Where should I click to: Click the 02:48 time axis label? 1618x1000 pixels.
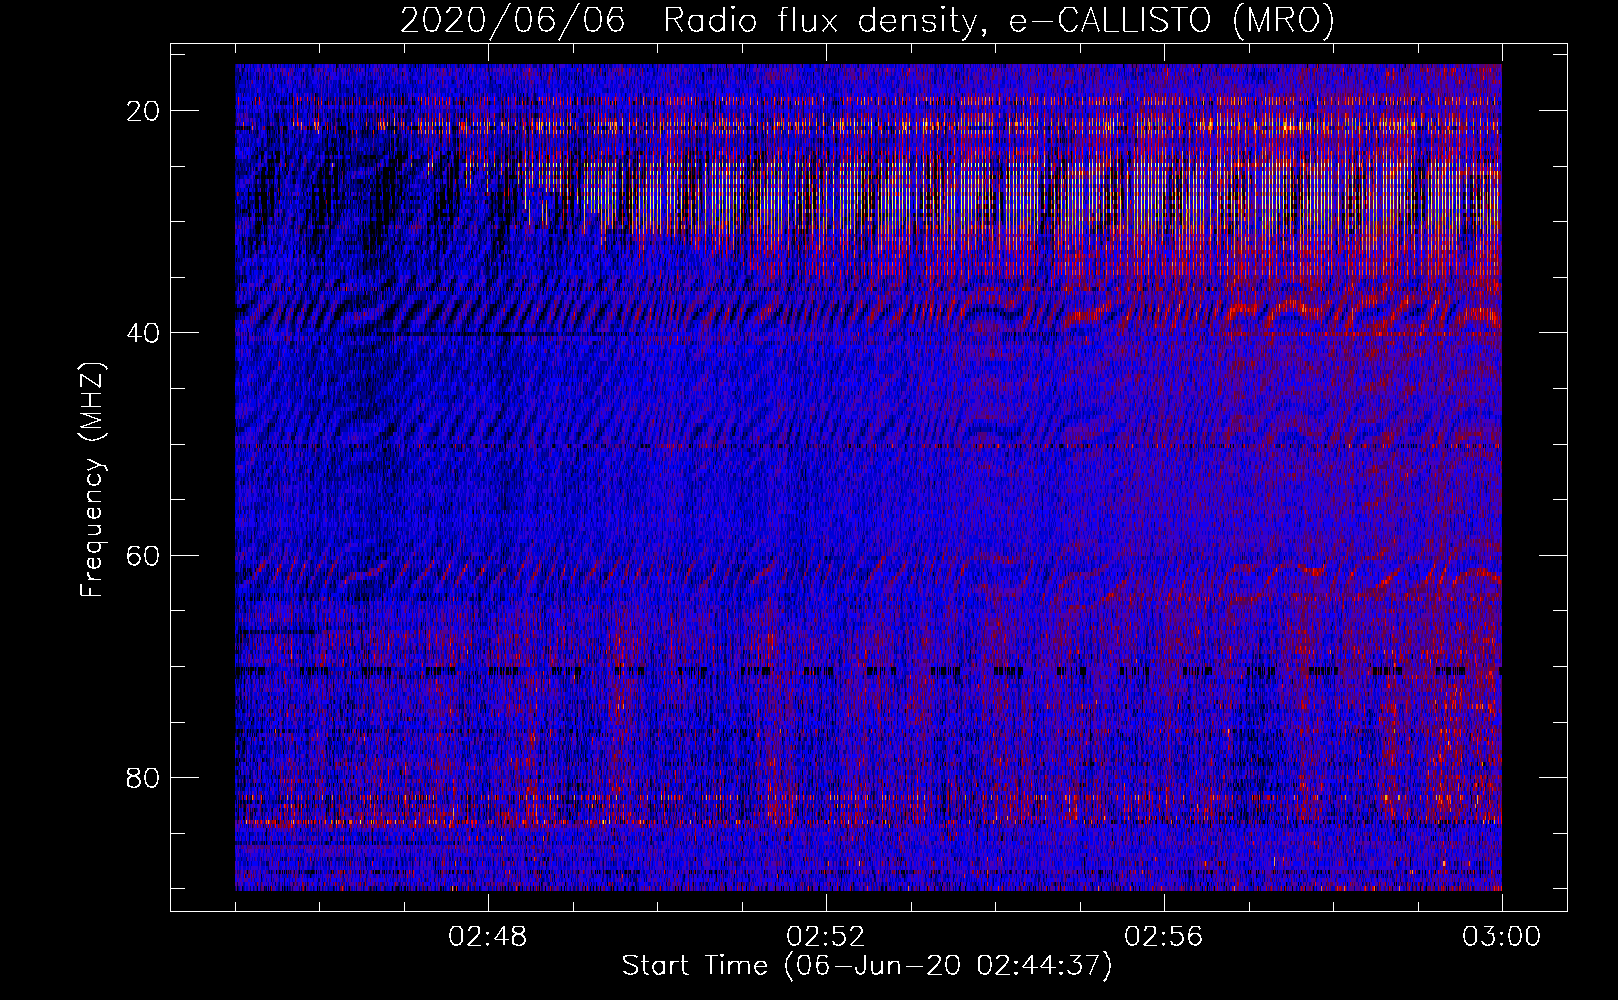488,937
